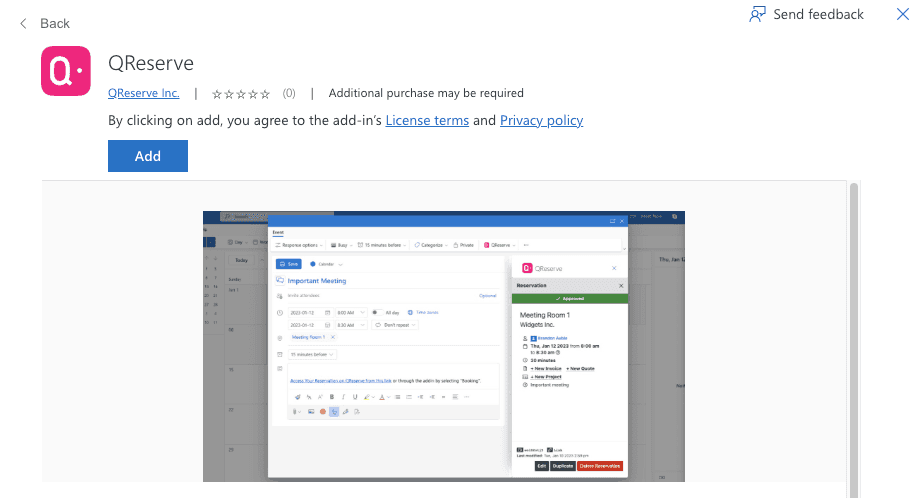Click the Bold icon in the preview editor

pyautogui.click(x=332, y=397)
